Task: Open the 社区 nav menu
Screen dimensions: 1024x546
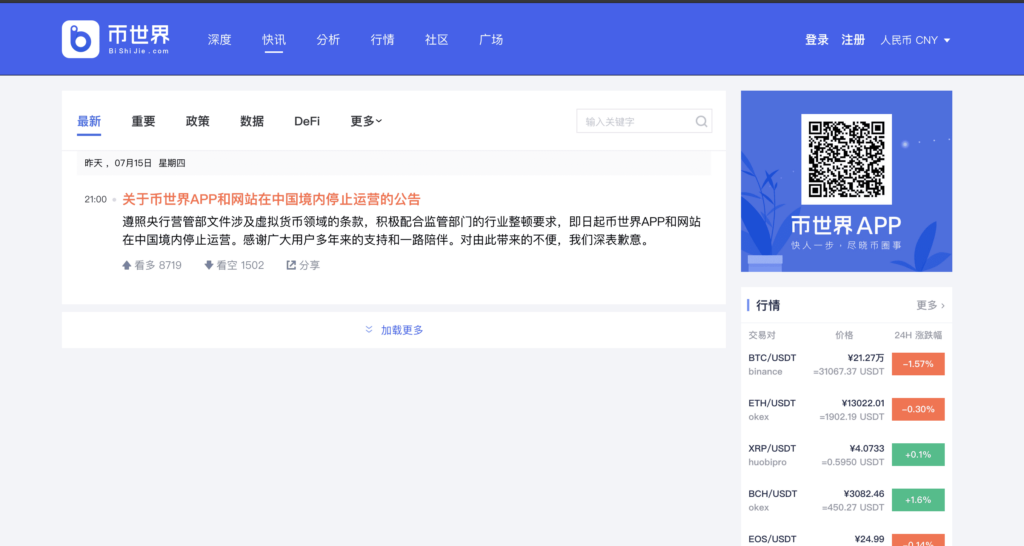Action: point(436,40)
